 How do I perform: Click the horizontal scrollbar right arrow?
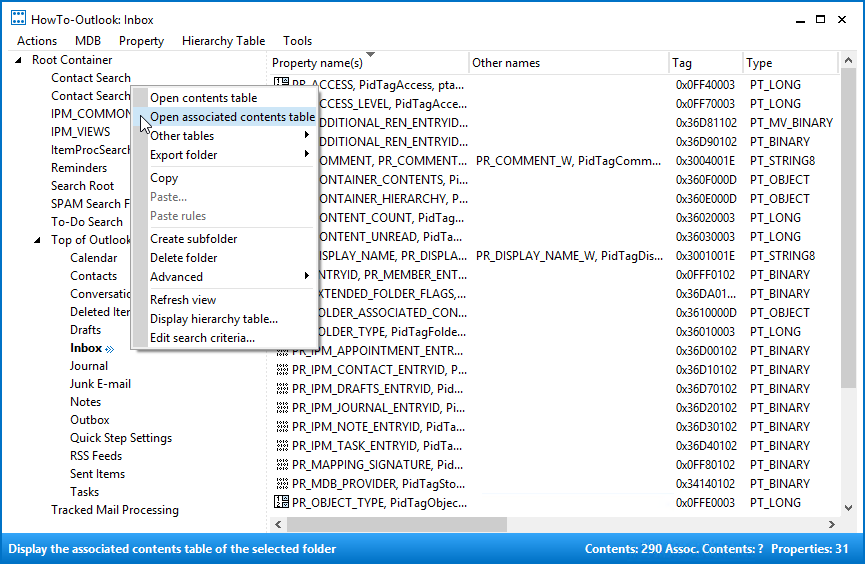coord(832,524)
